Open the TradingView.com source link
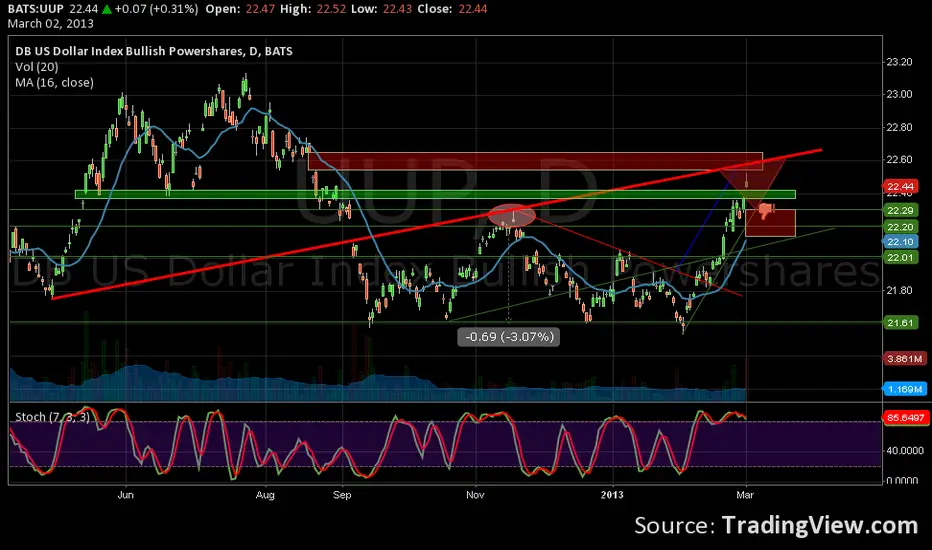This screenshot has width=932, height=550. [x=820, y=526]
